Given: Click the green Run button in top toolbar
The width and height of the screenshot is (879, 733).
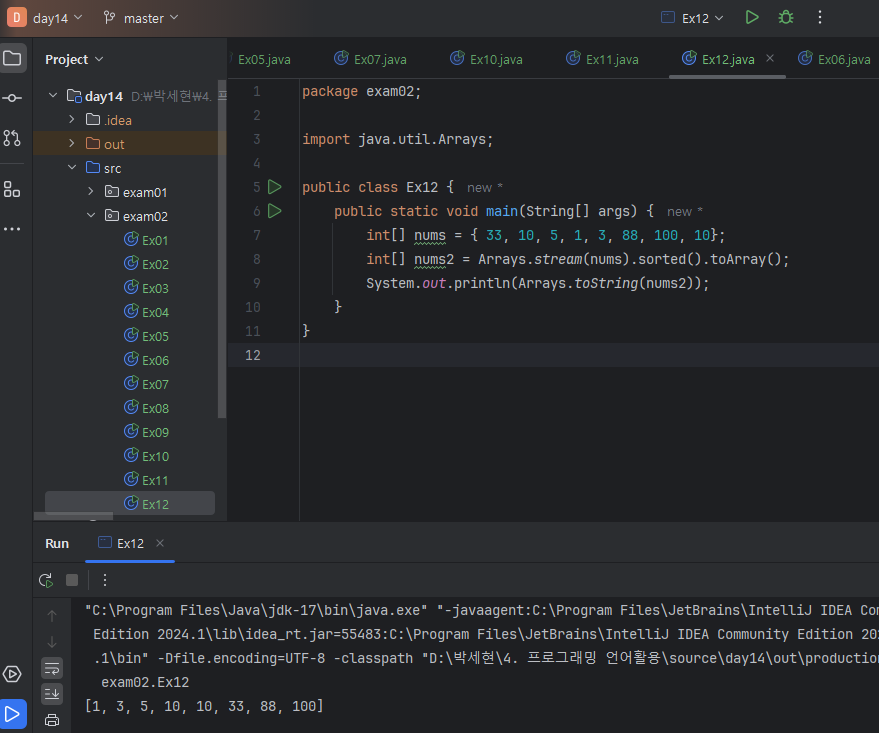Looking at the screenshot, I should [x=752, y=18].
